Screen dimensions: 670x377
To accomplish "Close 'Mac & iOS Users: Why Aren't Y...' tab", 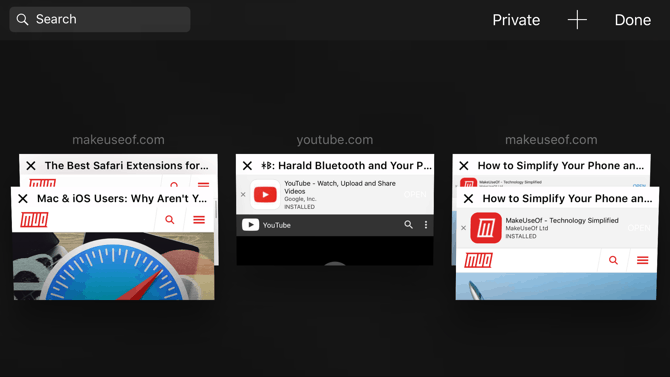I will 23,199.
